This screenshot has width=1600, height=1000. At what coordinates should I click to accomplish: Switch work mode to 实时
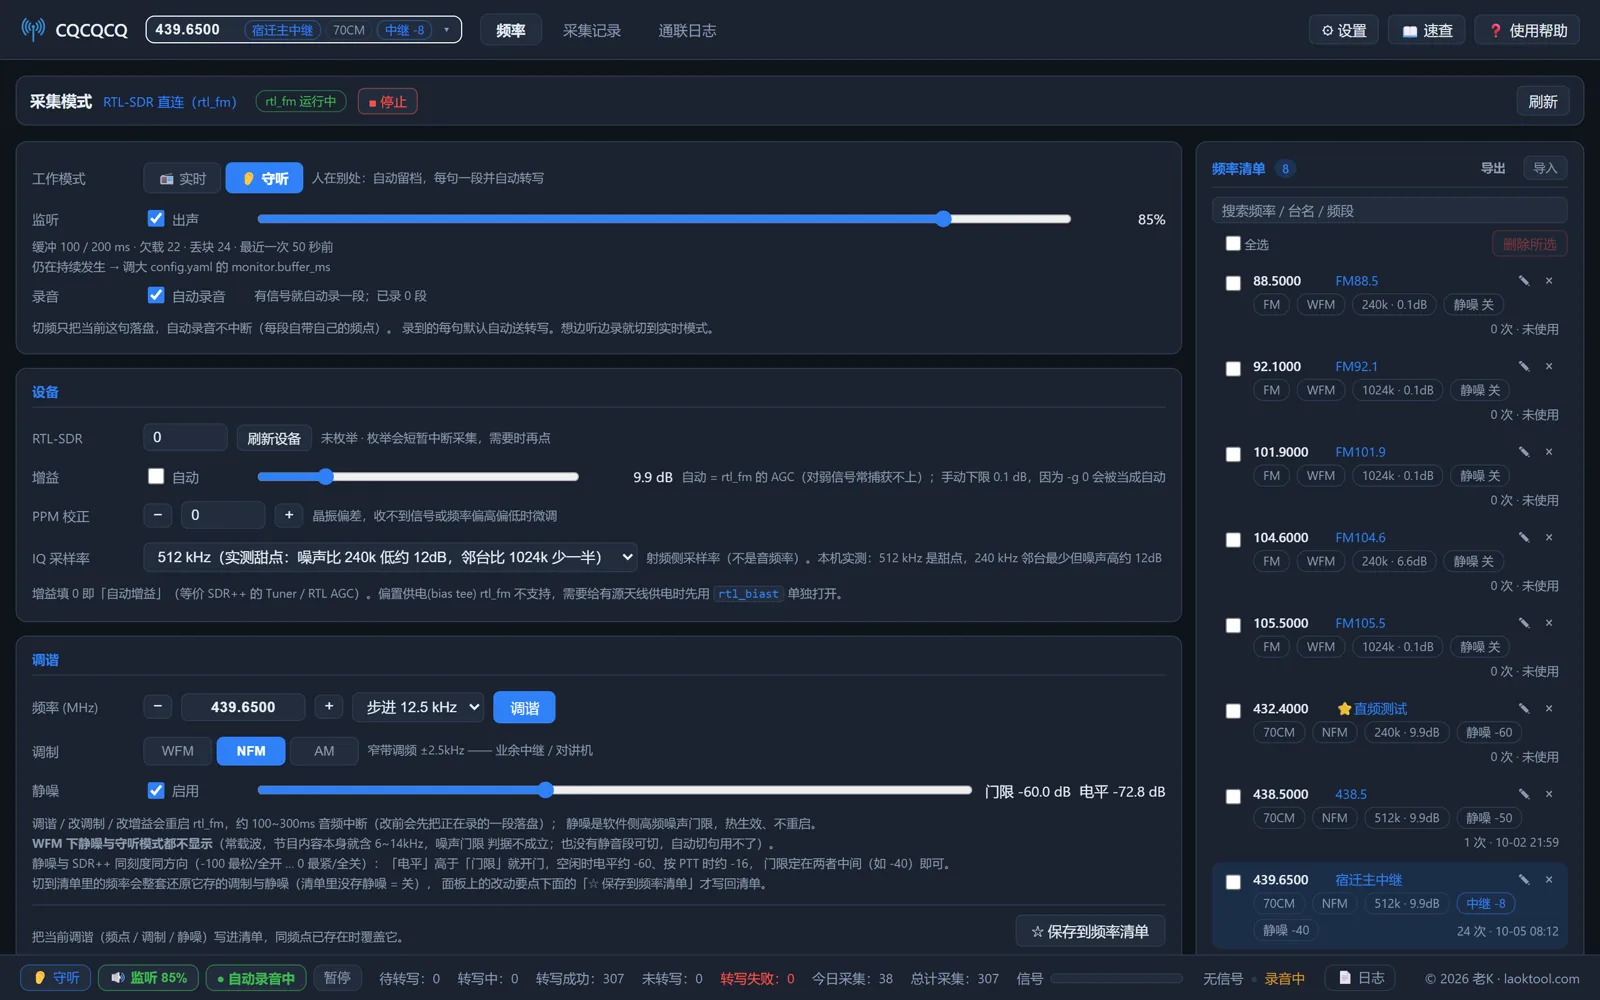point(182,178)
